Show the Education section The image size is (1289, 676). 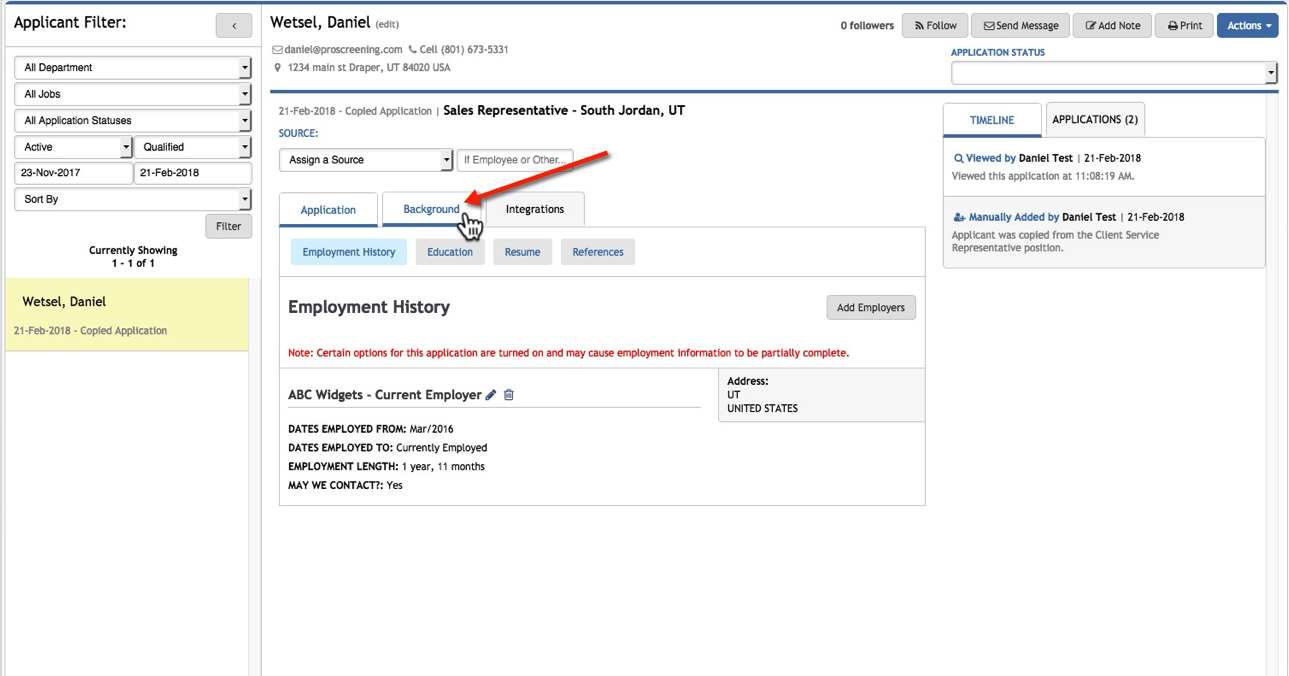coord(450,252)
